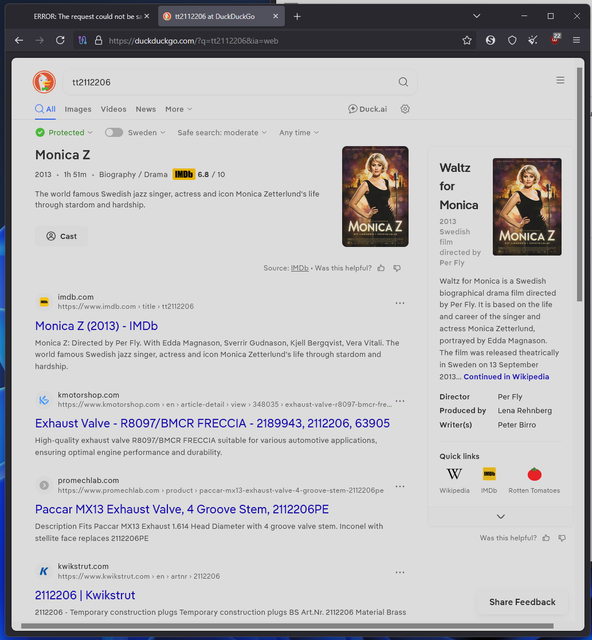Open the Safe search: moderate dropdown
This screenshot has height=640, width=592.
pos(222,133)
